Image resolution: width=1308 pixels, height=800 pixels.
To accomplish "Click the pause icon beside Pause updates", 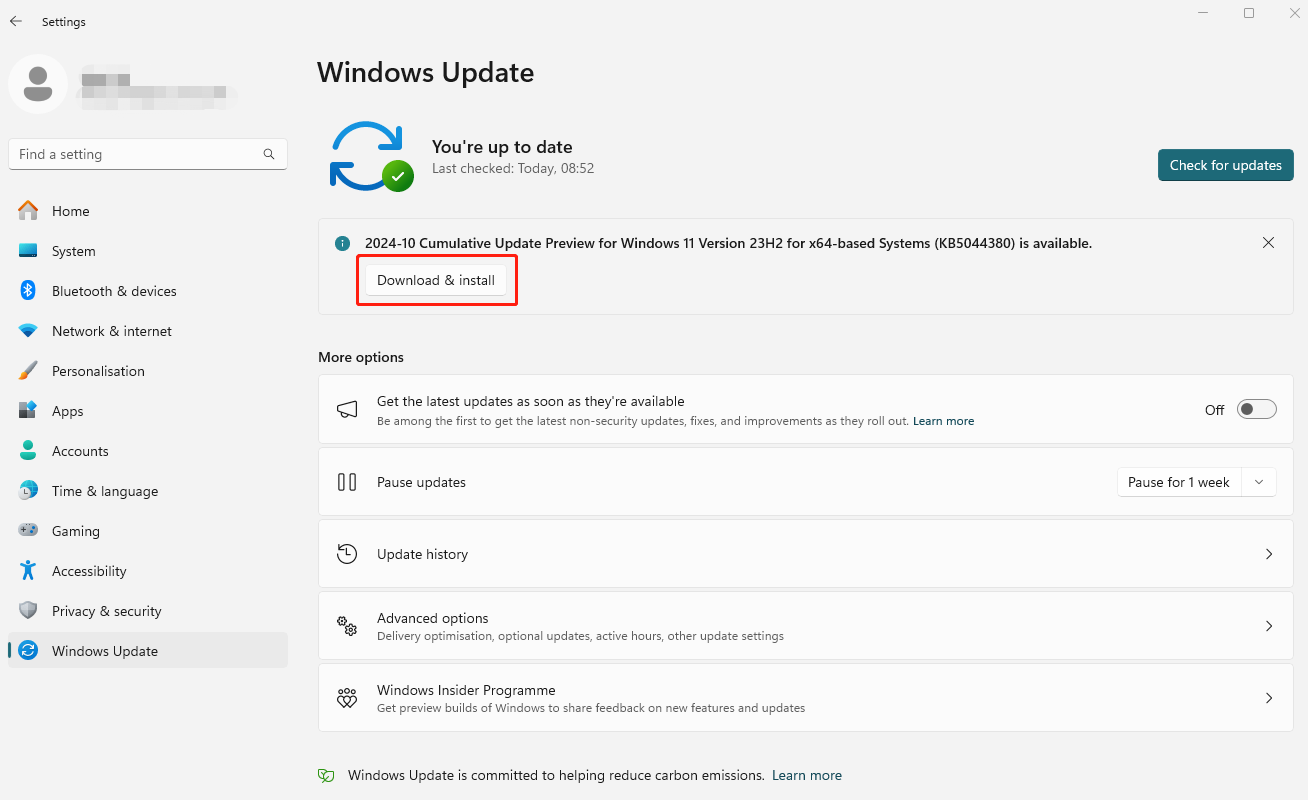I will [347, 482].
